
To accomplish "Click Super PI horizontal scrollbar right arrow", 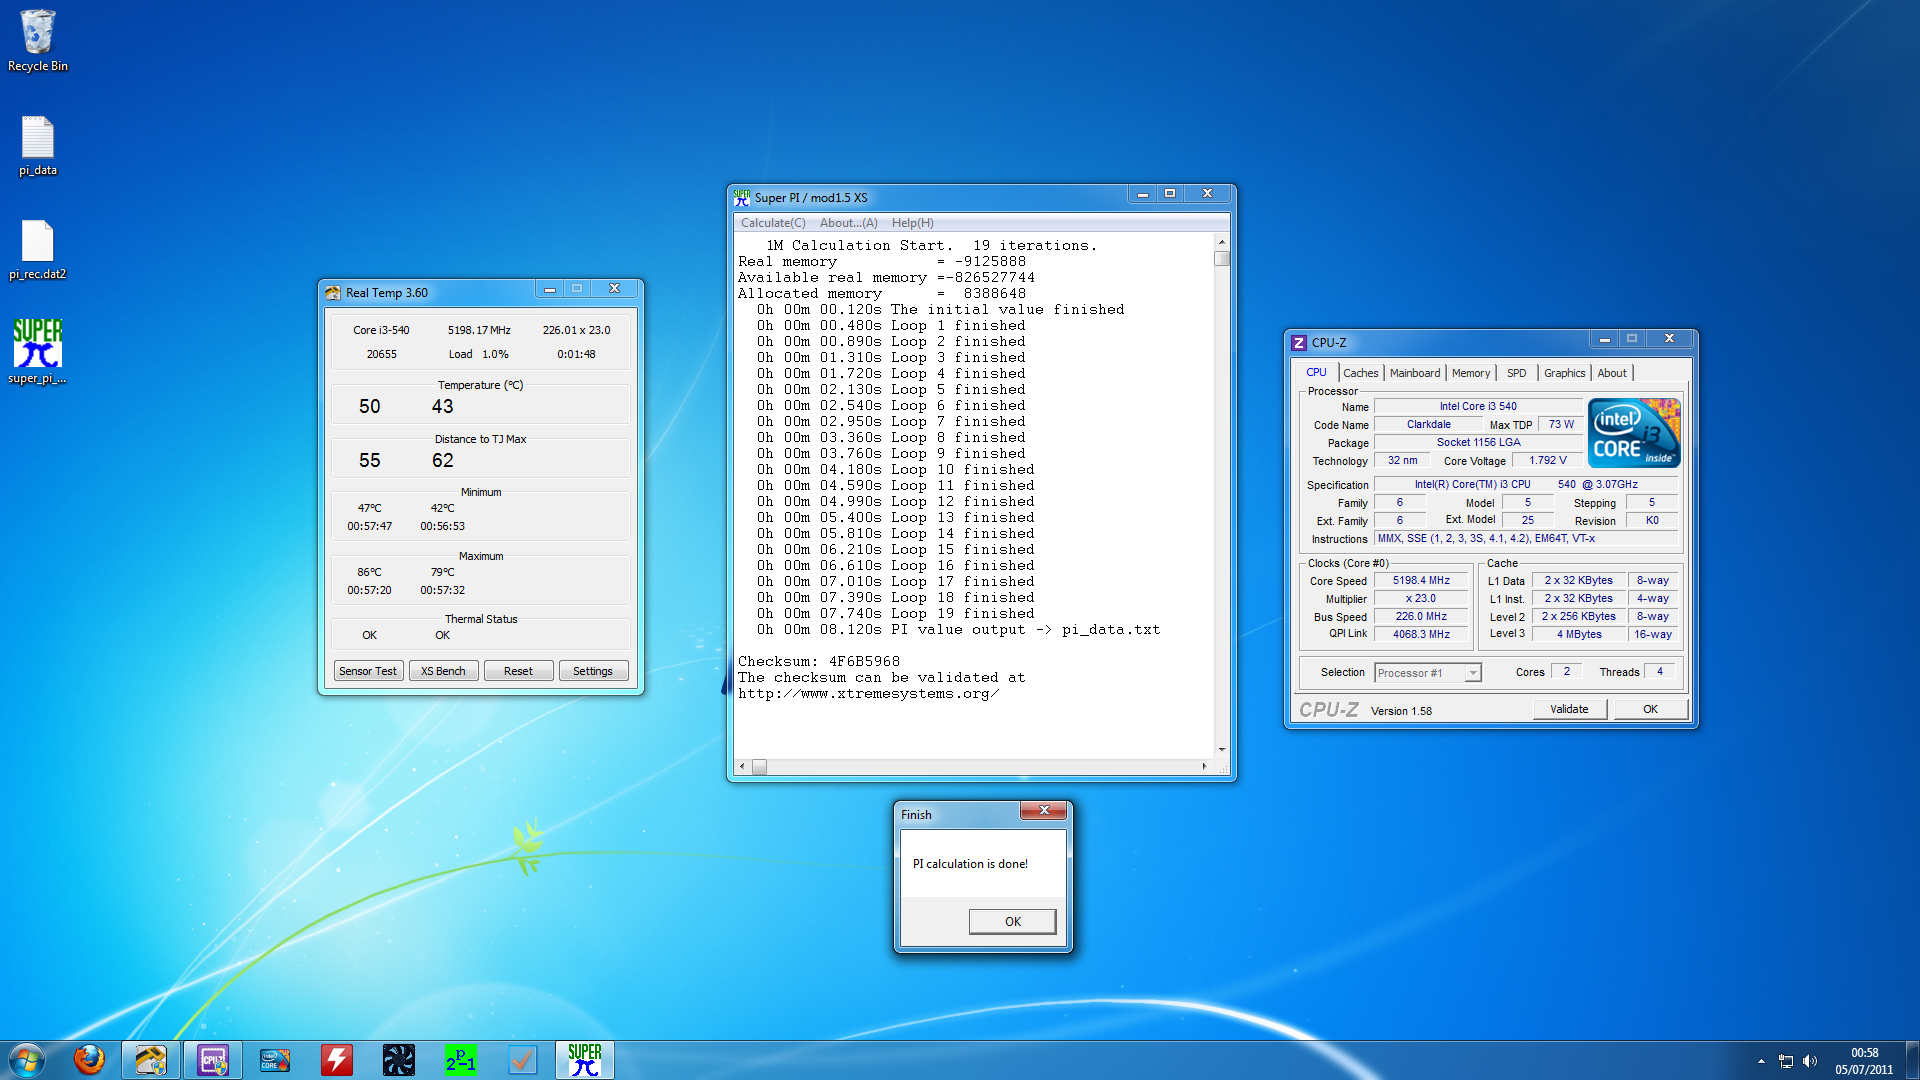I will 1204,767.
